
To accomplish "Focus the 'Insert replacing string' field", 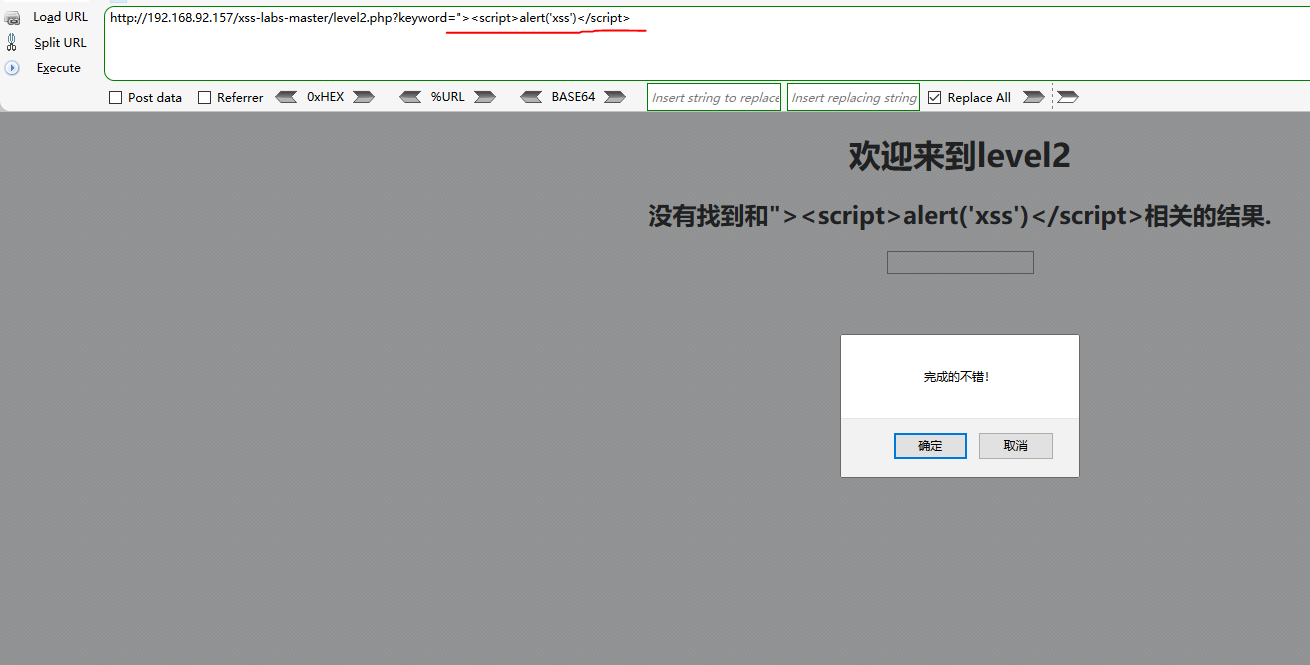I will click(x=853, y=97).
